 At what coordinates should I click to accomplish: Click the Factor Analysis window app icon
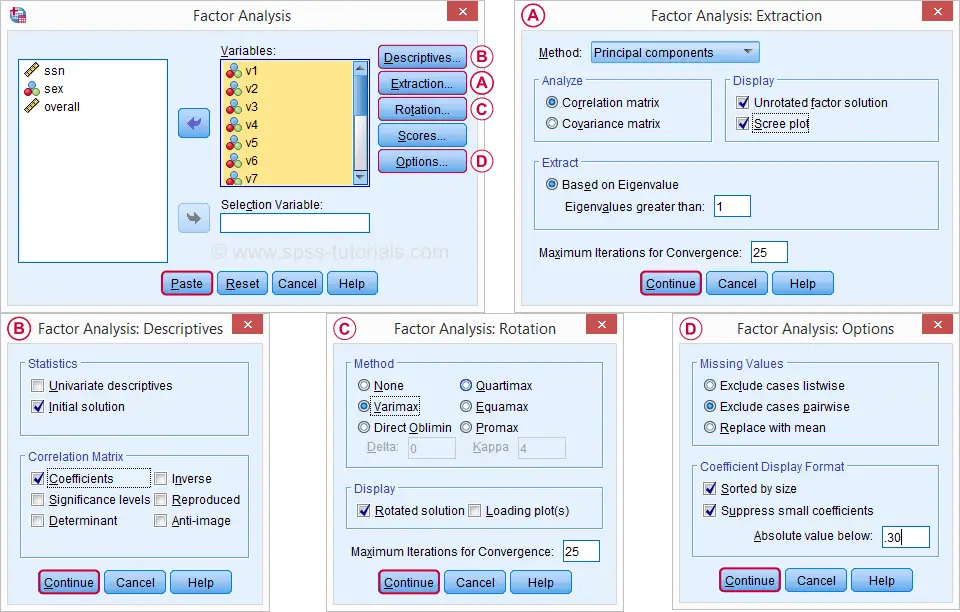pos(18,15)
